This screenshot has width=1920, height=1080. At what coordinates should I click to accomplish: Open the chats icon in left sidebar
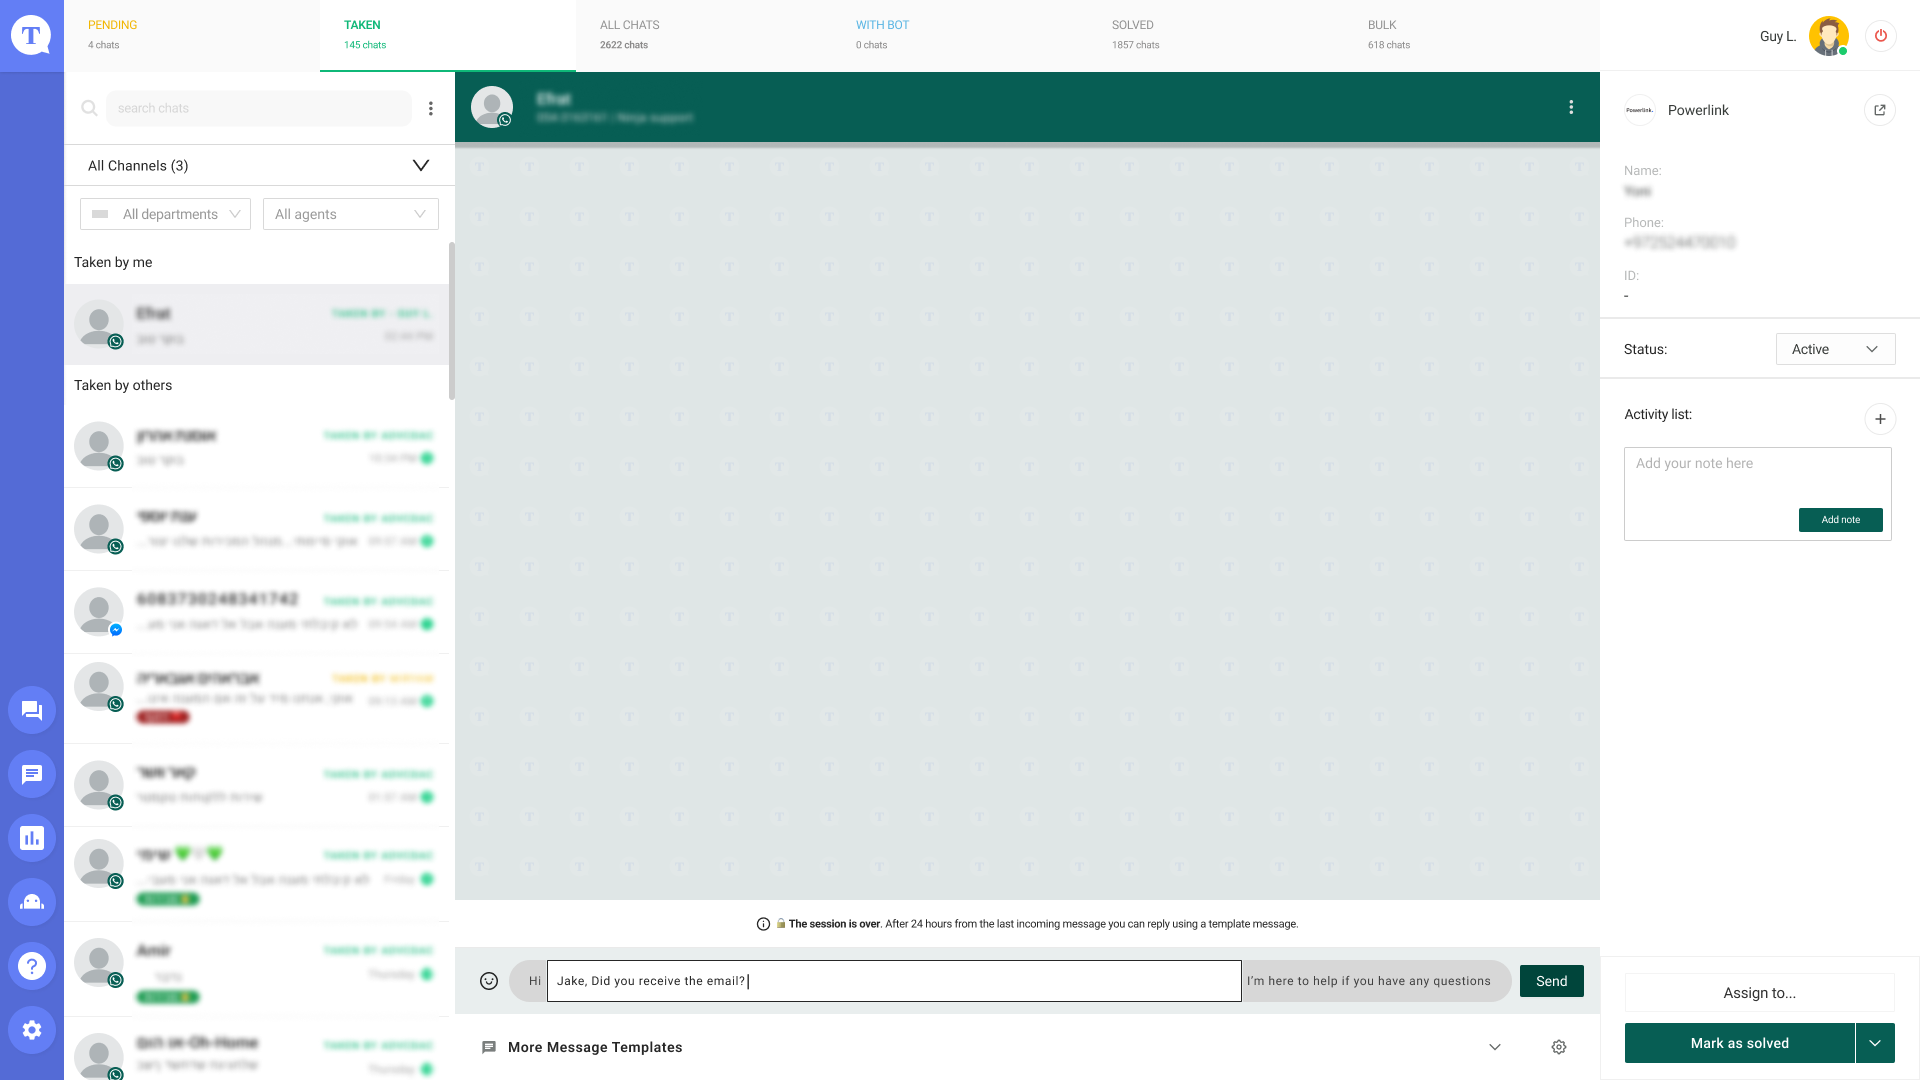(32, 710)
